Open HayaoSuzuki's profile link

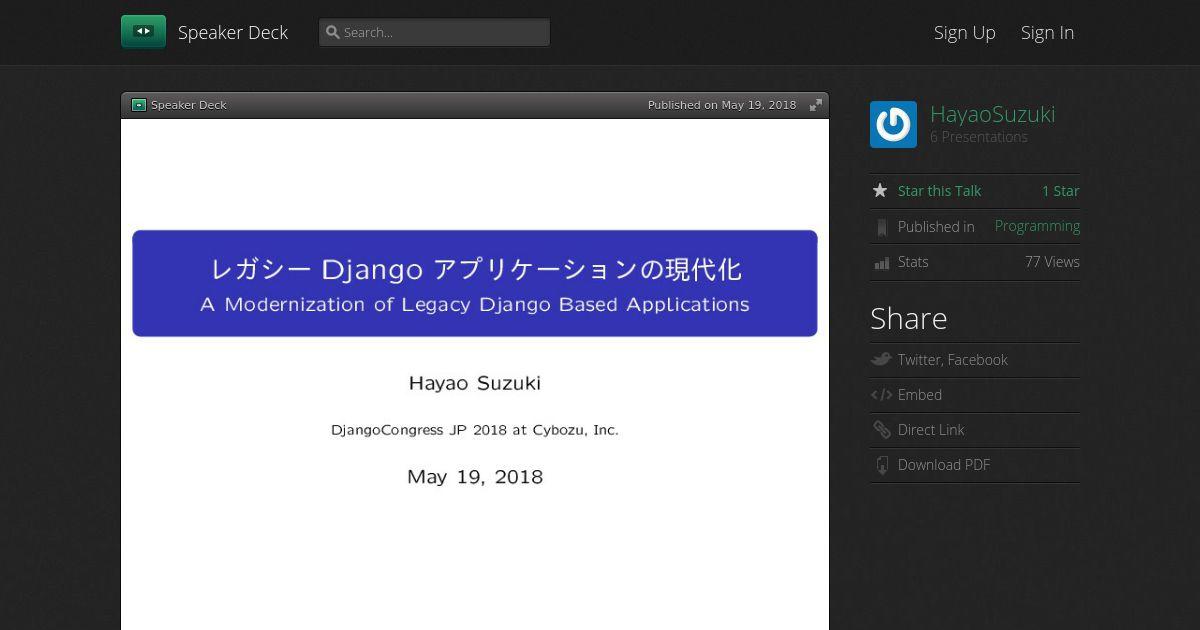[x=992, y=114]
